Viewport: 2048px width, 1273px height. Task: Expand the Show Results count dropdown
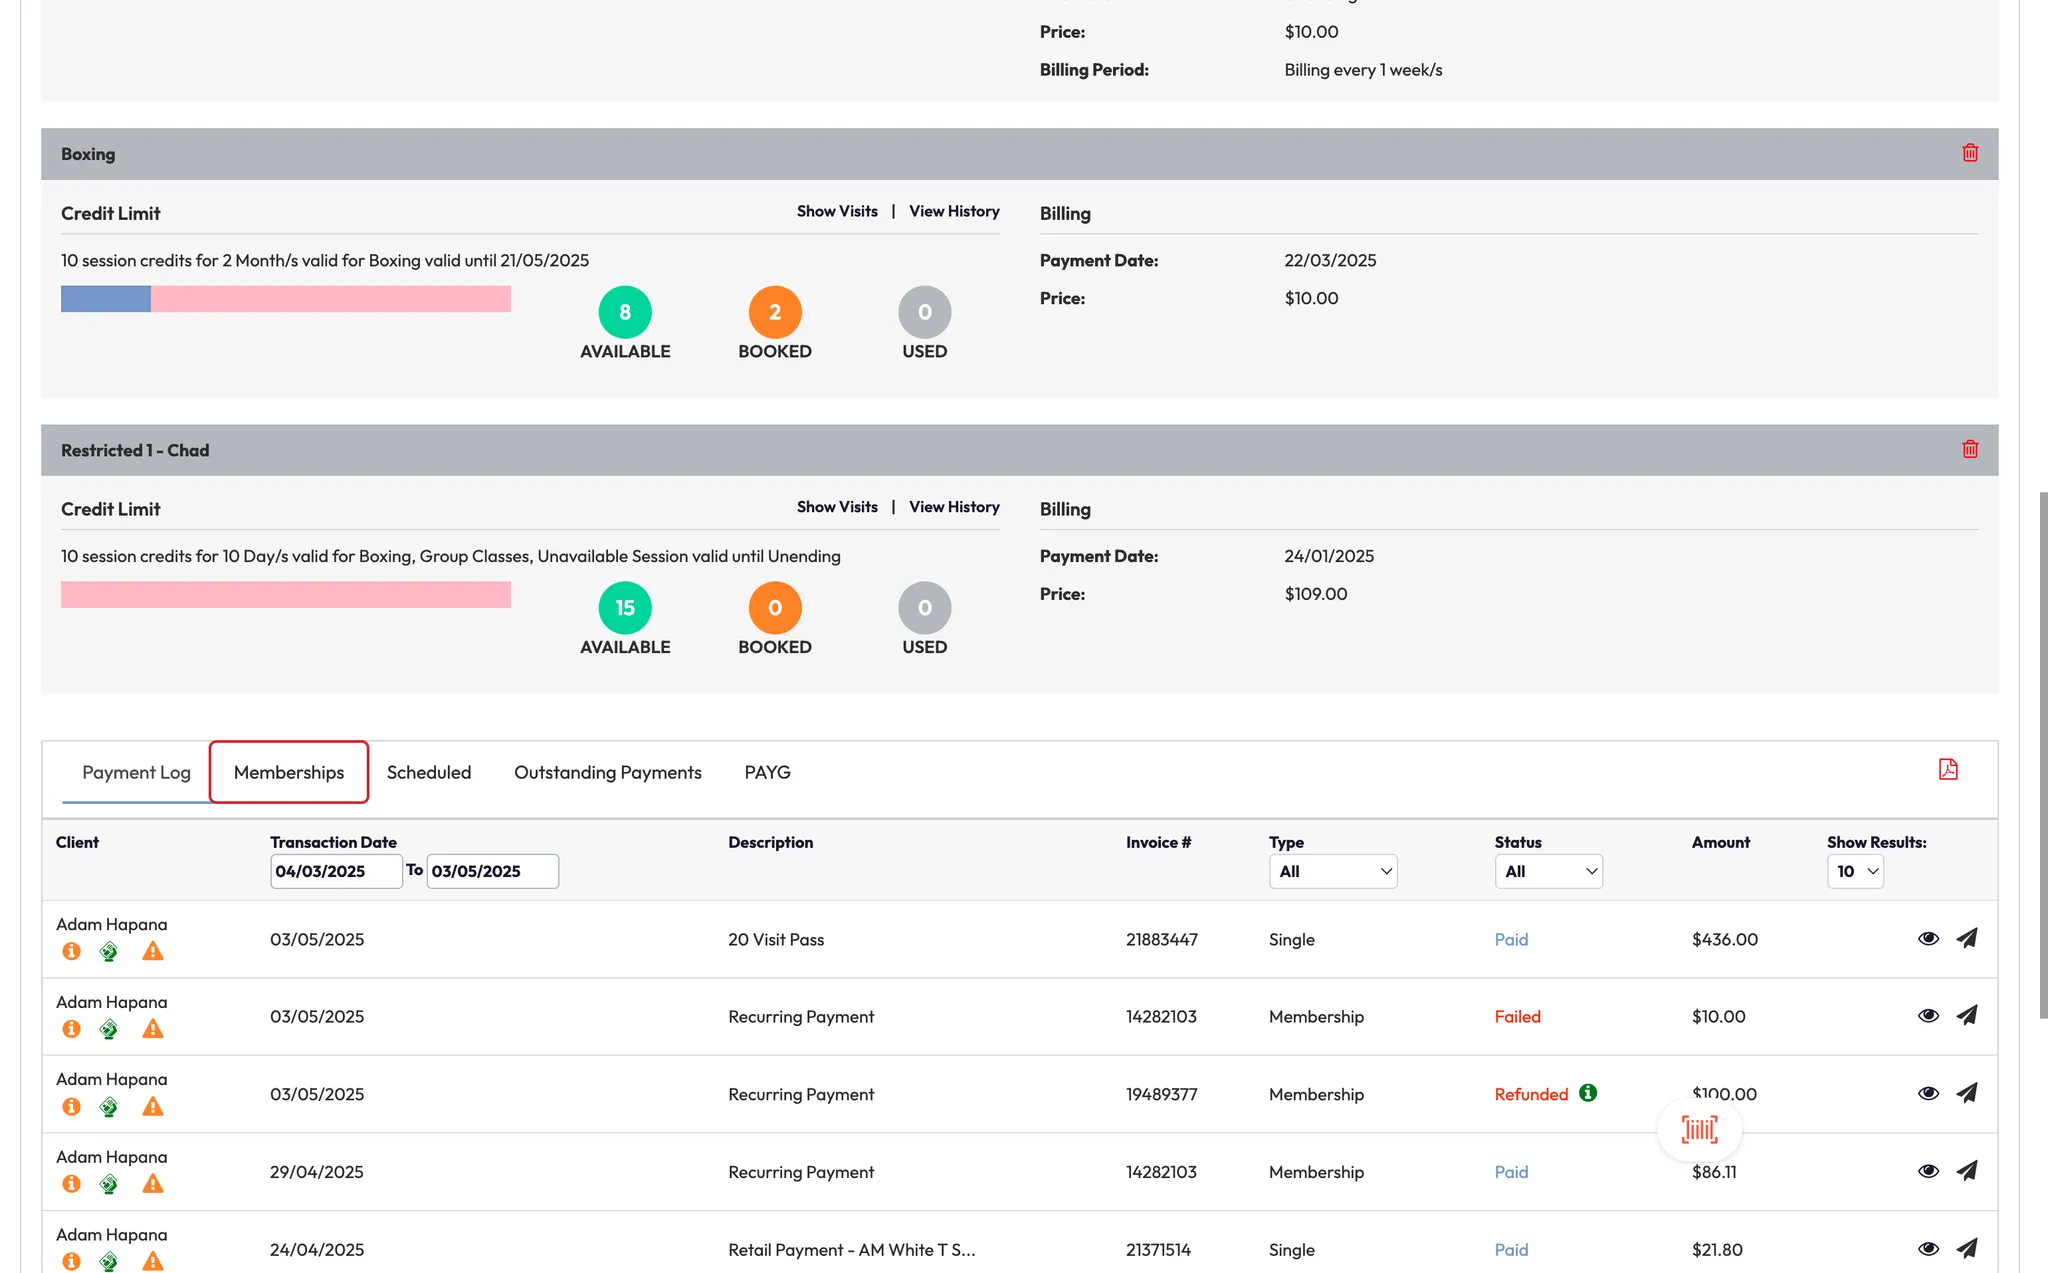pos(1855,871)
